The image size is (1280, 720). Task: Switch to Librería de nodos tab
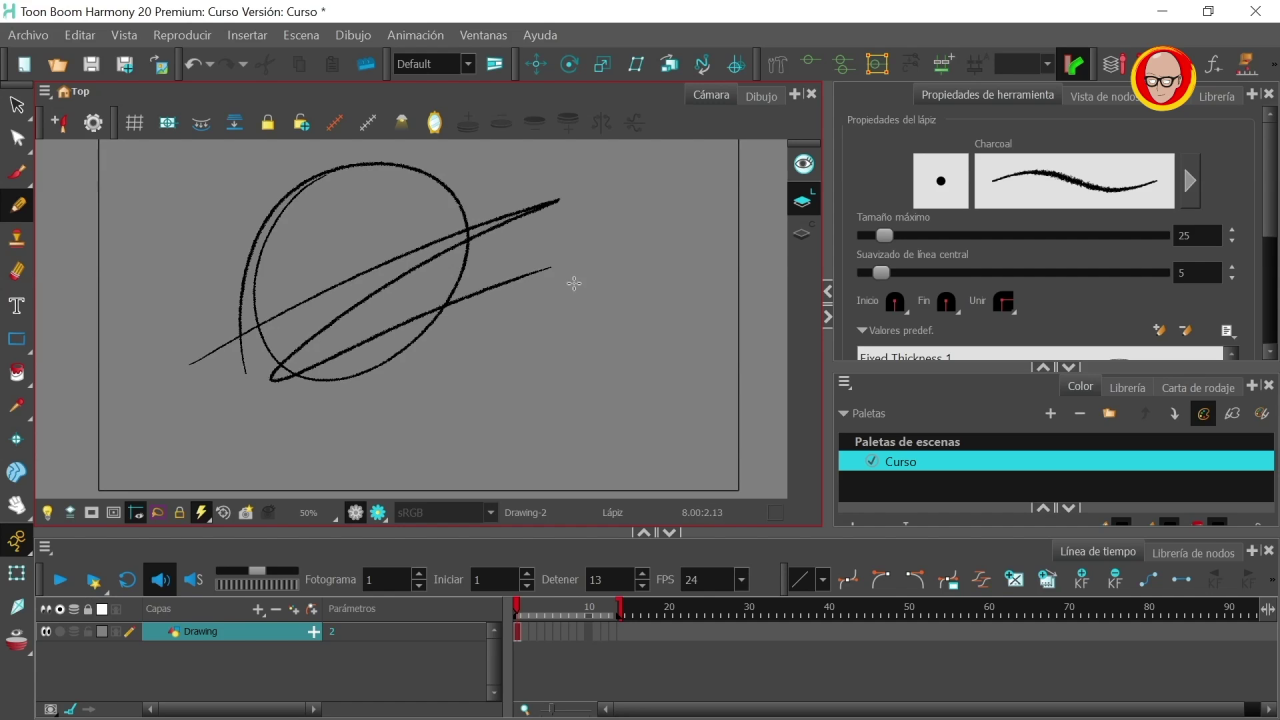[x=1193, y=553]
